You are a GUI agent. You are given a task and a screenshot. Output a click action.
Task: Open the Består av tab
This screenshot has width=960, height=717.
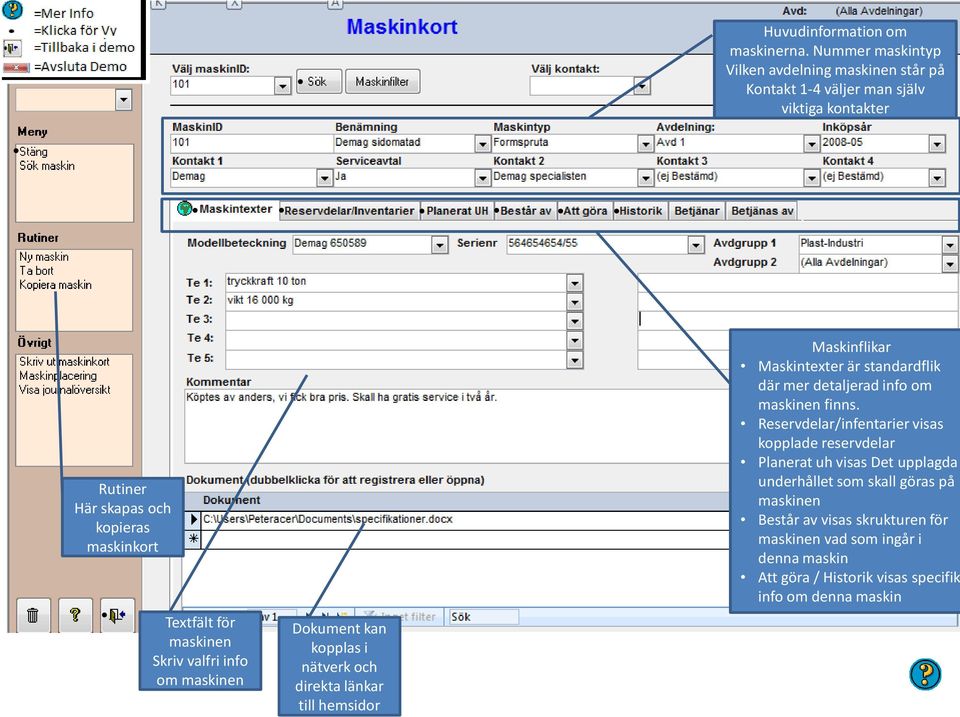[525, 211]
